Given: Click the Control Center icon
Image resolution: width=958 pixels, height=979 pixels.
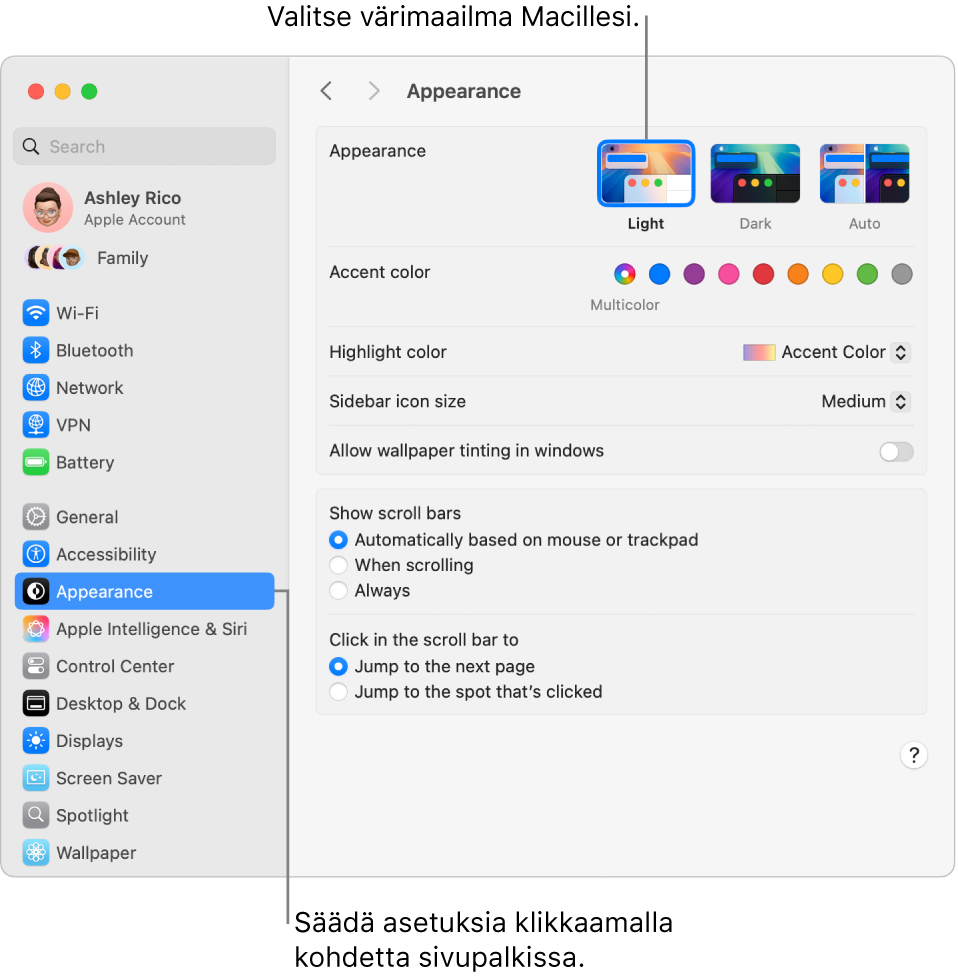Looking at the screenshot, I should 36,667.
